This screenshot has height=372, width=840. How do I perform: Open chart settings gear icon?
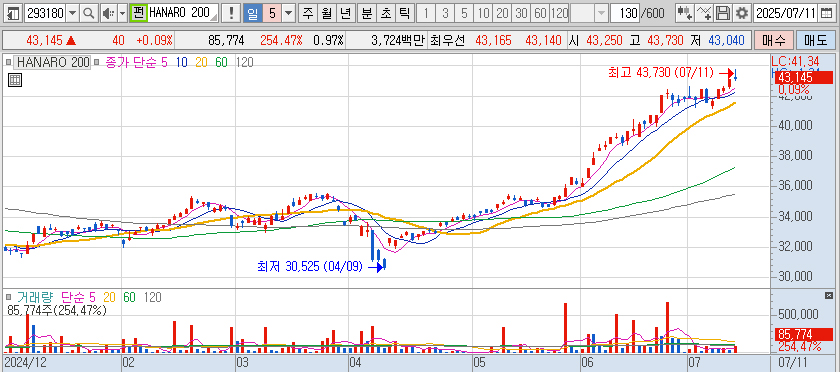[741, 13]
